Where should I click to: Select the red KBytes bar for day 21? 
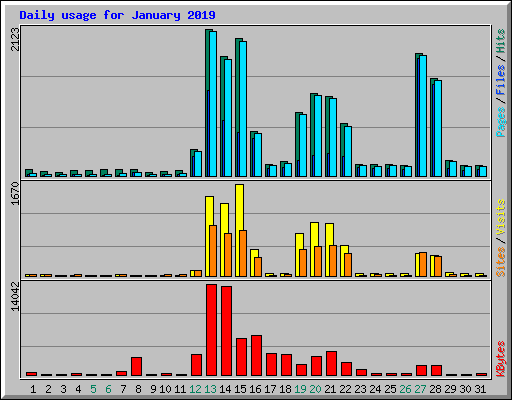point(331,363)
